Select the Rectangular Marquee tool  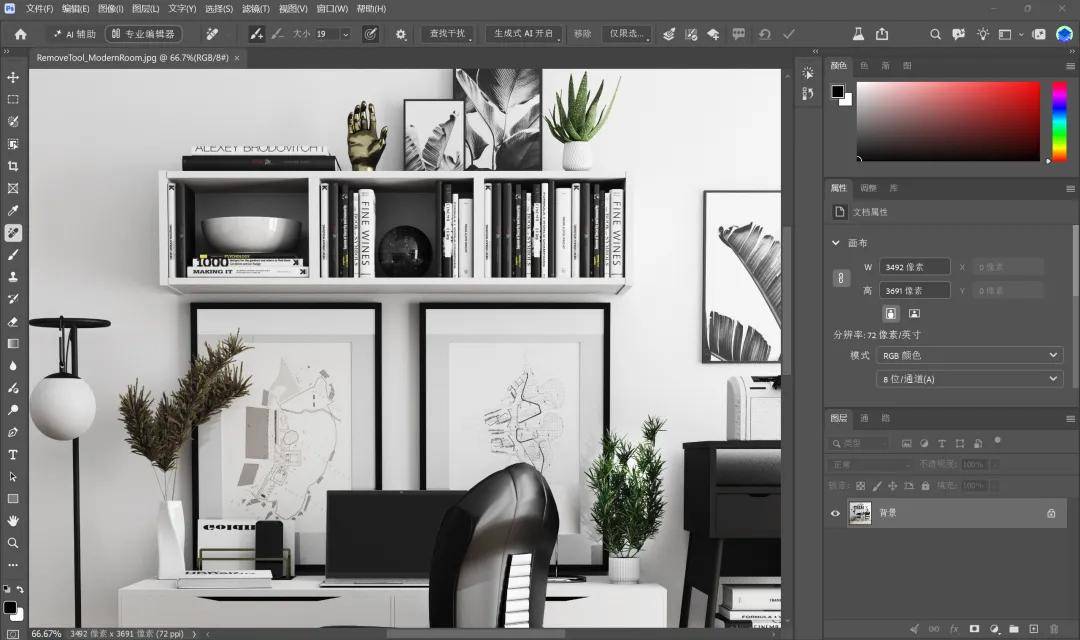tap(13, 99)
